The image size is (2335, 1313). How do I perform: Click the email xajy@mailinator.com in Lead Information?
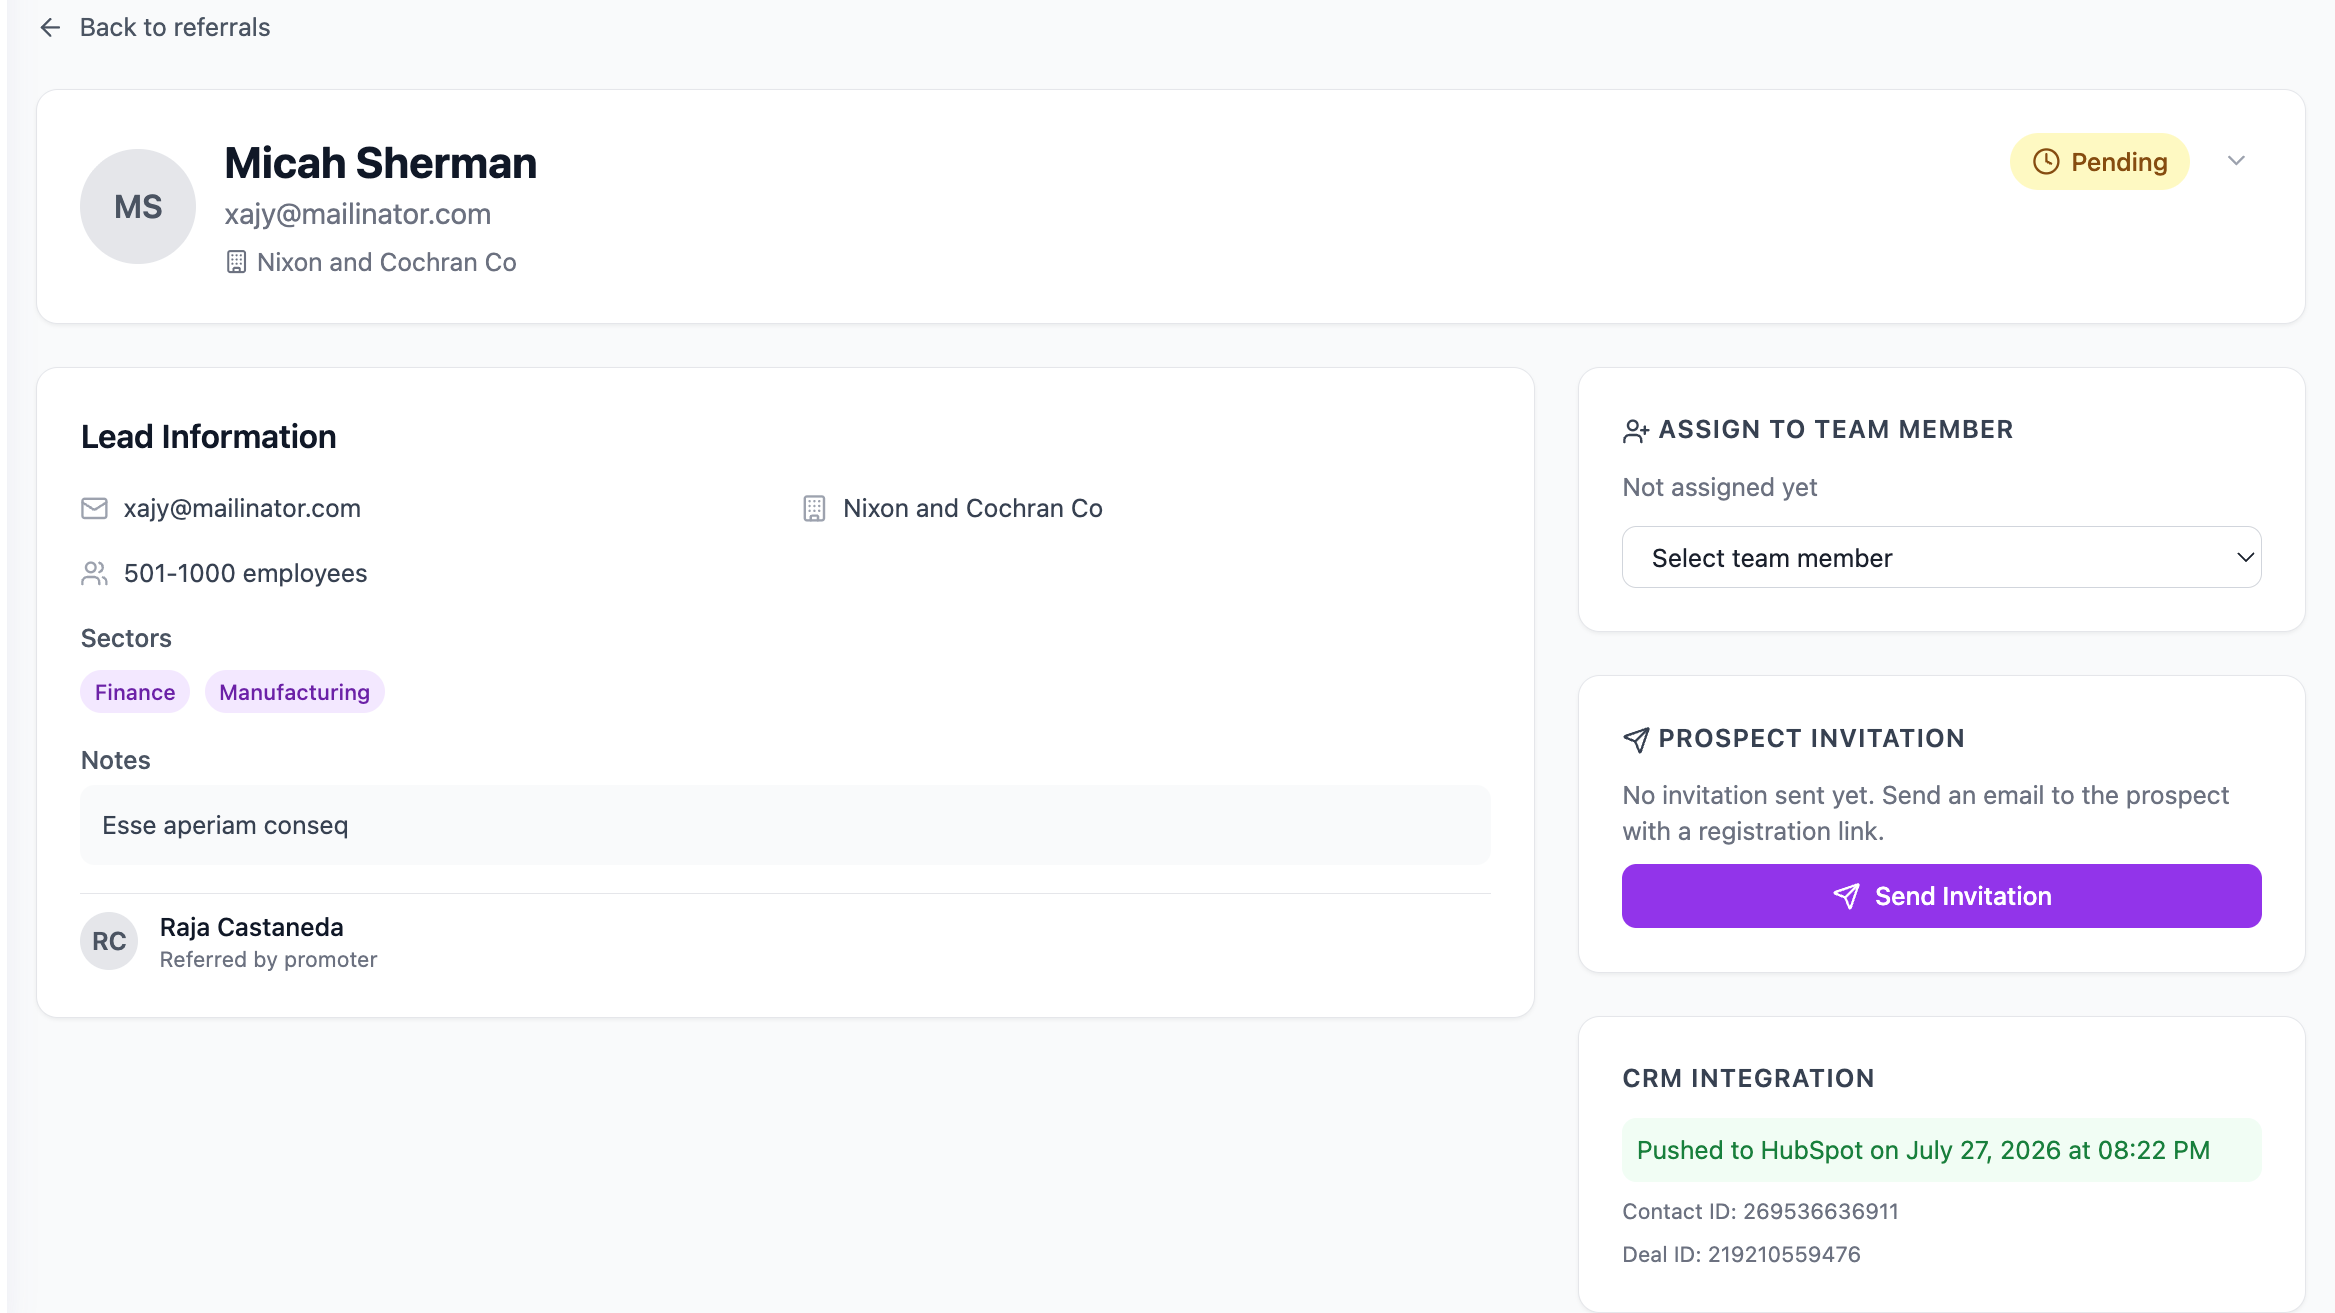pyautogui.click(x=242, y=508)
